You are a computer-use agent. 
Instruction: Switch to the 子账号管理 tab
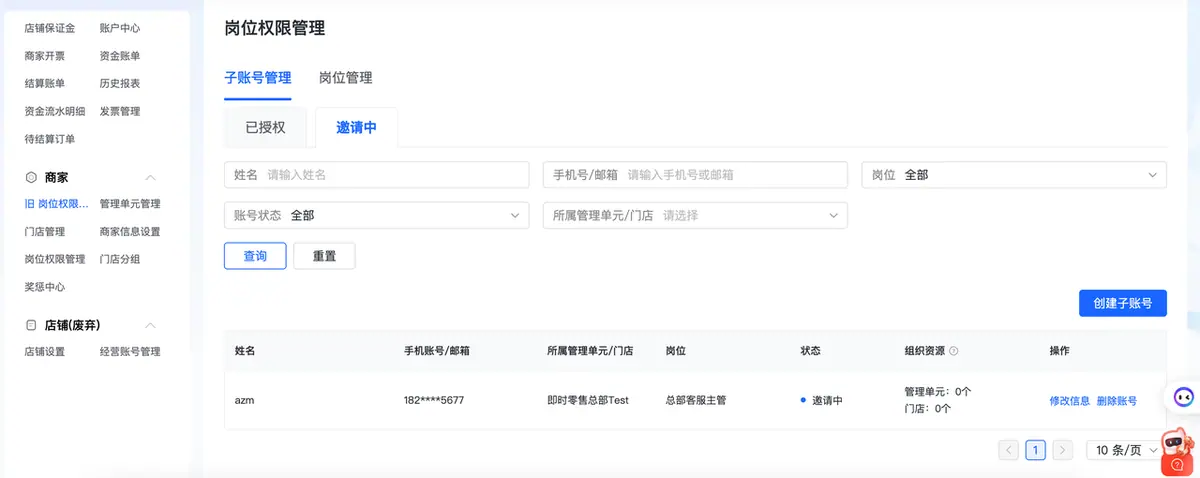(x=258, y=77)
